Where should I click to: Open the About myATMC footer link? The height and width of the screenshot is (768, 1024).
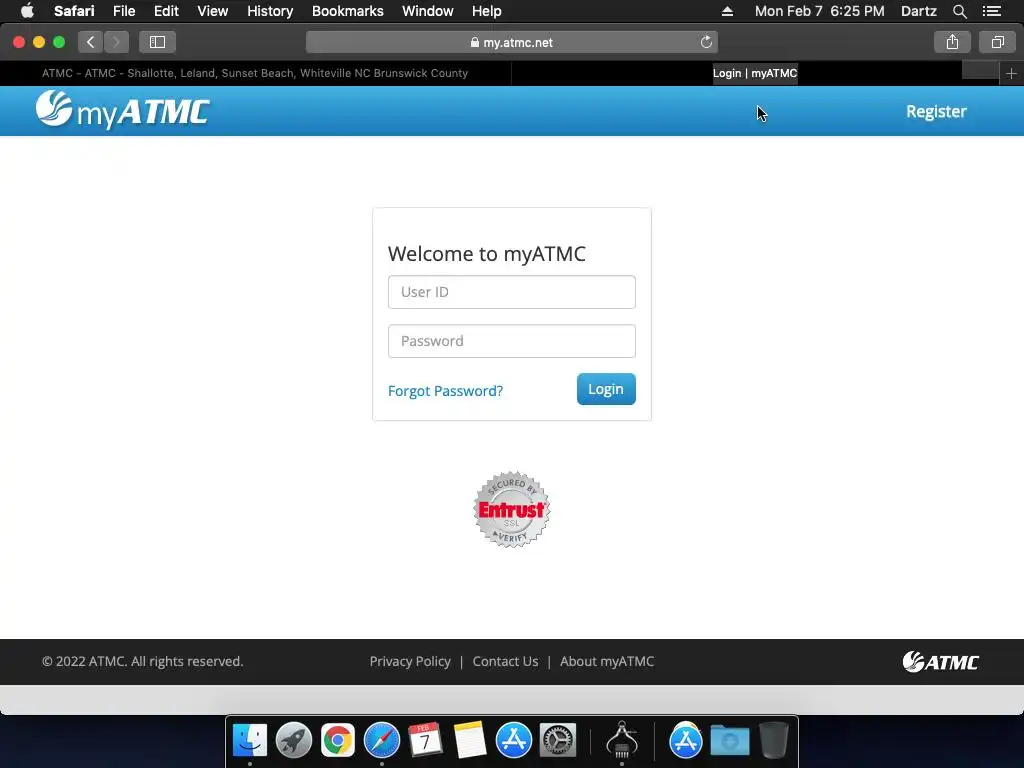[607, 662]
